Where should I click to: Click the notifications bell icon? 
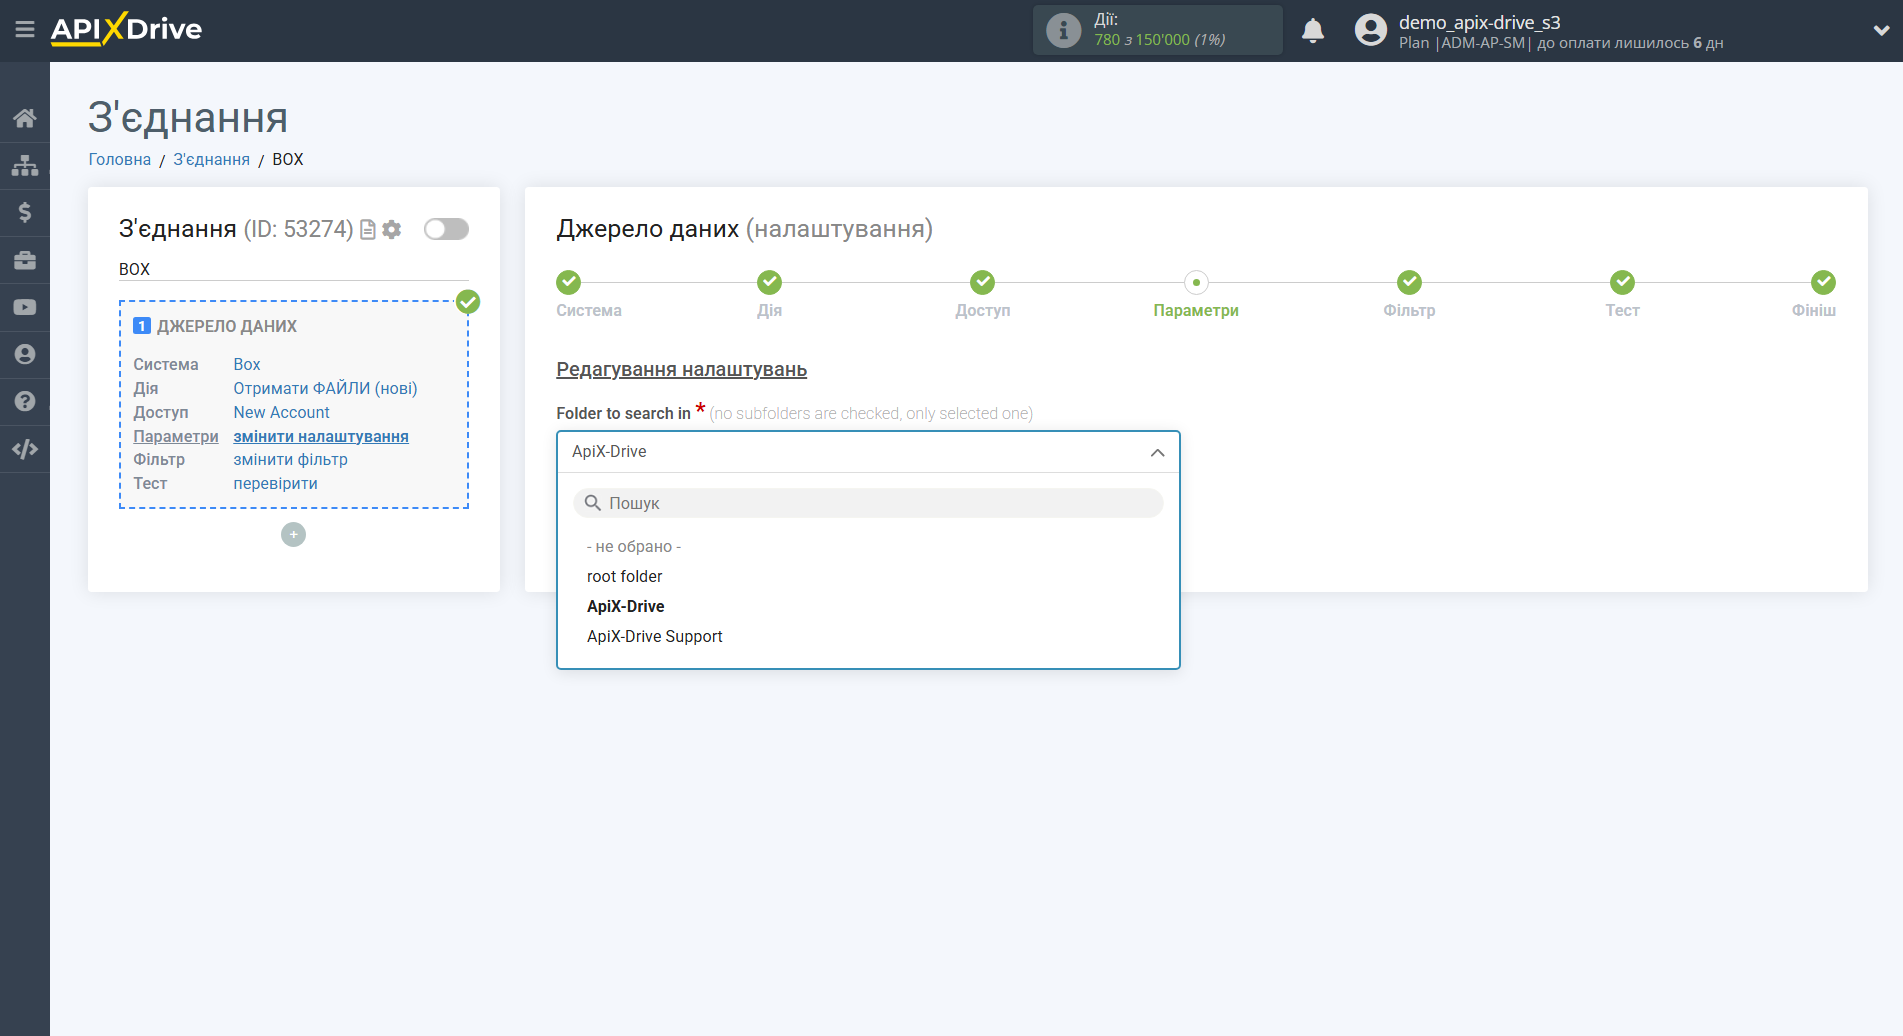pos(1313,31)
